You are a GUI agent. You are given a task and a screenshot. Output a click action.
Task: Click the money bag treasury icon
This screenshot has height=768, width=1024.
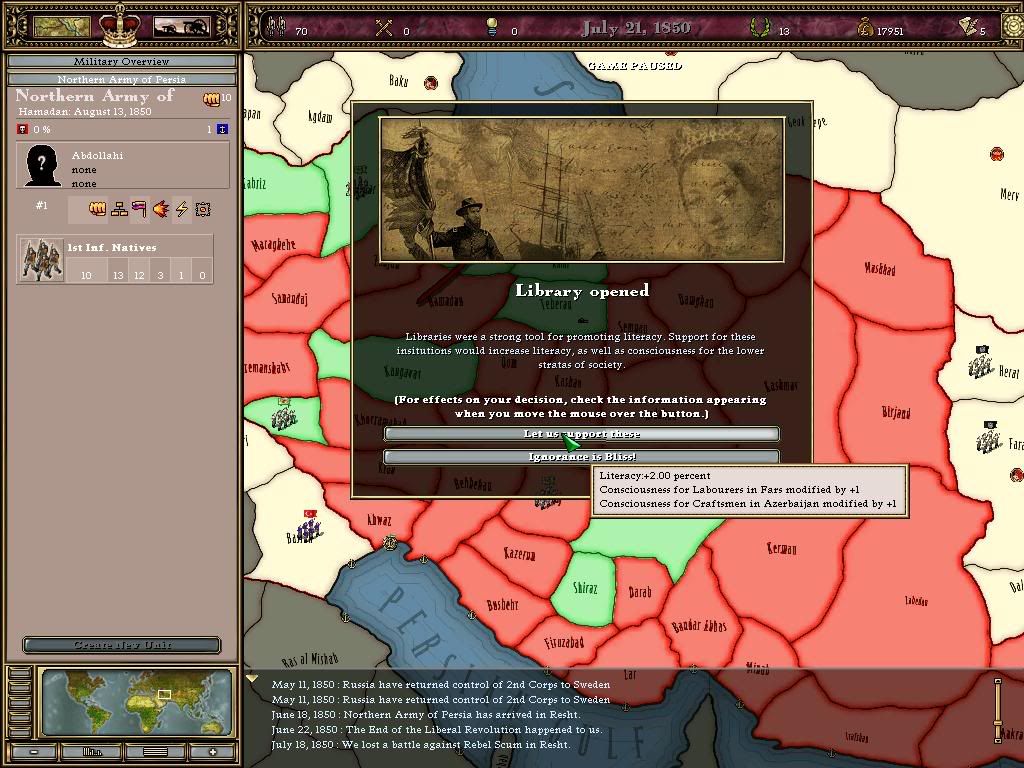pyautogui.click(x=865, y=27)
